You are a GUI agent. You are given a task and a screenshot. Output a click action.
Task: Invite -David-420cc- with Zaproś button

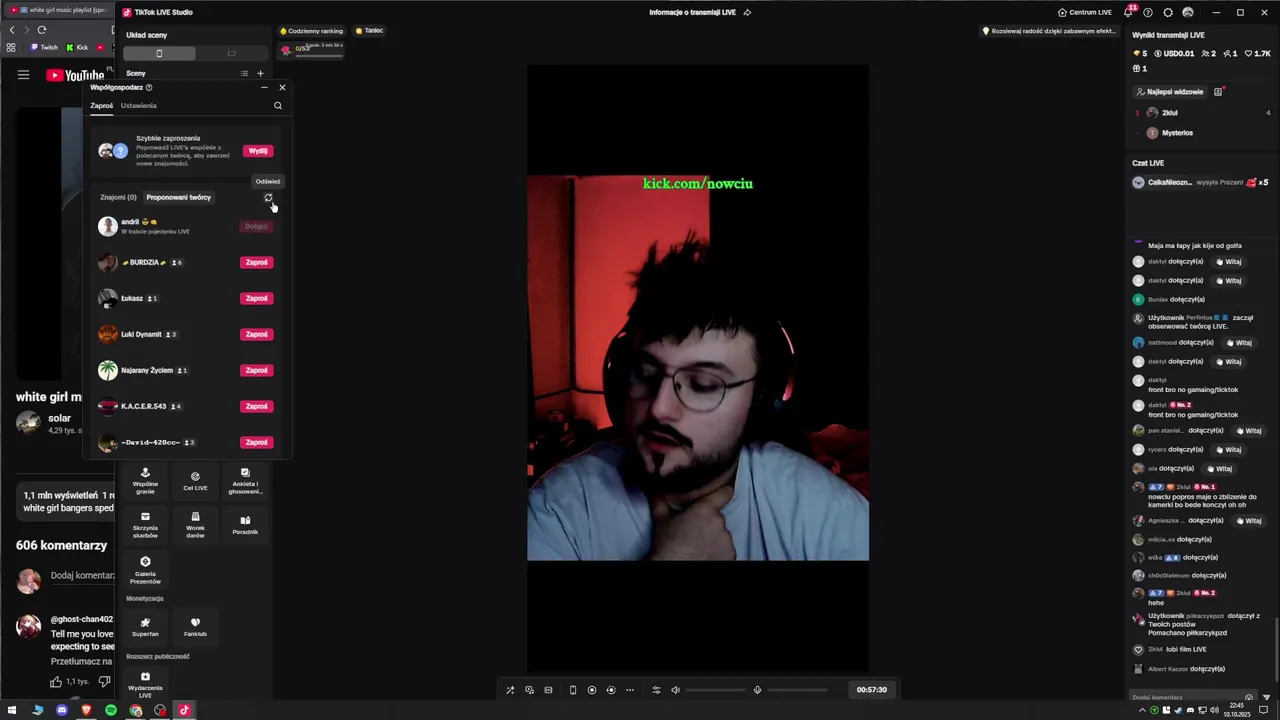257,442
